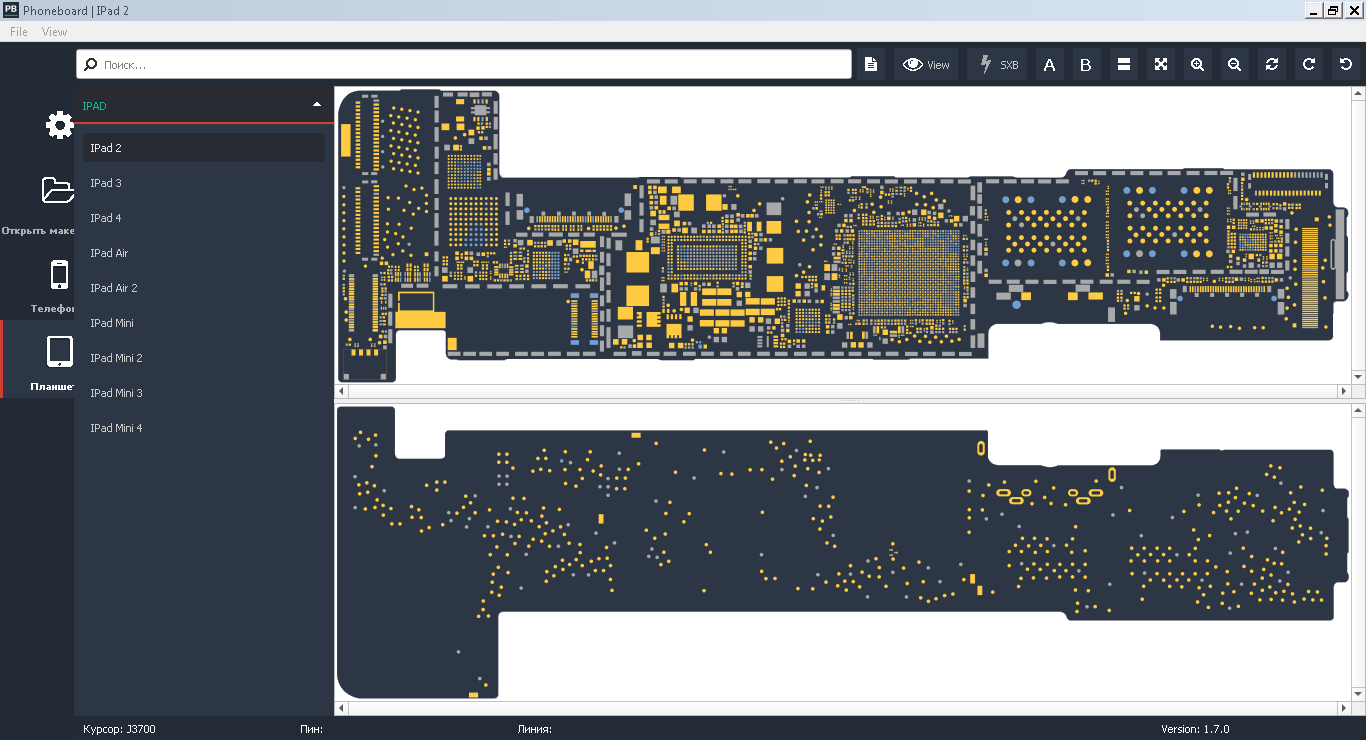
Task: Click the phone category icon in sidebar
Action: (x=59, y=275)
